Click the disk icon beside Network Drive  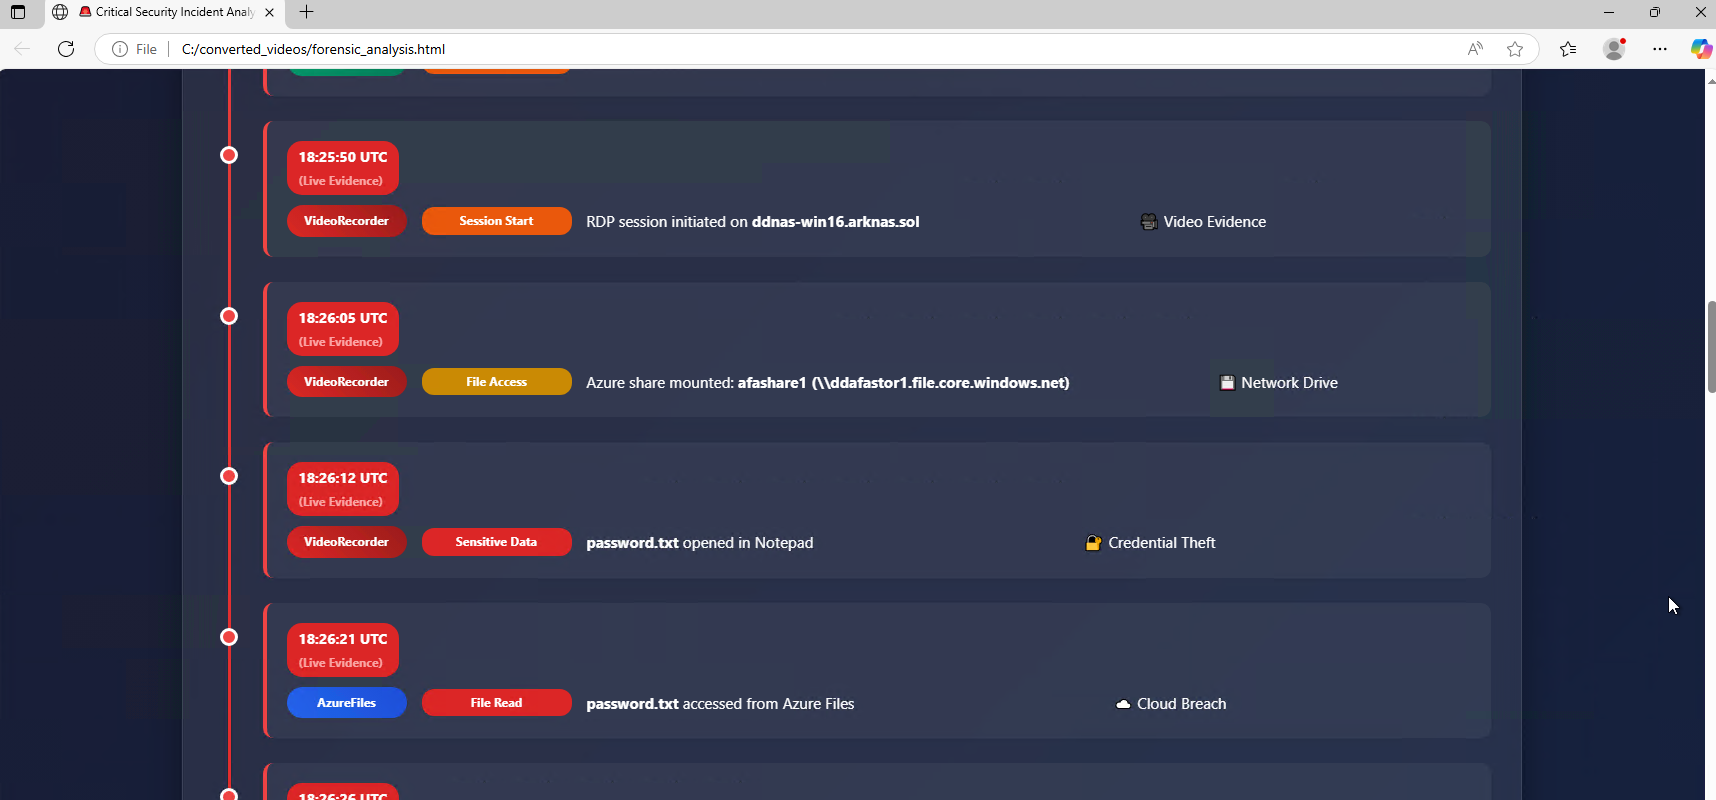click(x=1227, y=383)
